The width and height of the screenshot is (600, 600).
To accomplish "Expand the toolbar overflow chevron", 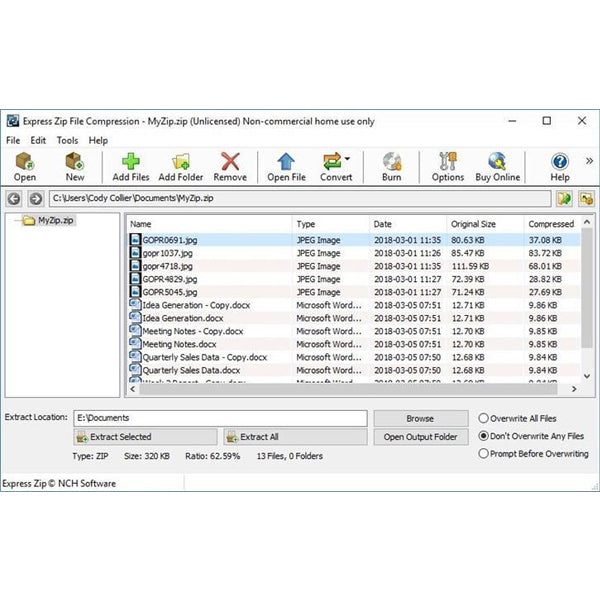I will (x=589, y=160).
